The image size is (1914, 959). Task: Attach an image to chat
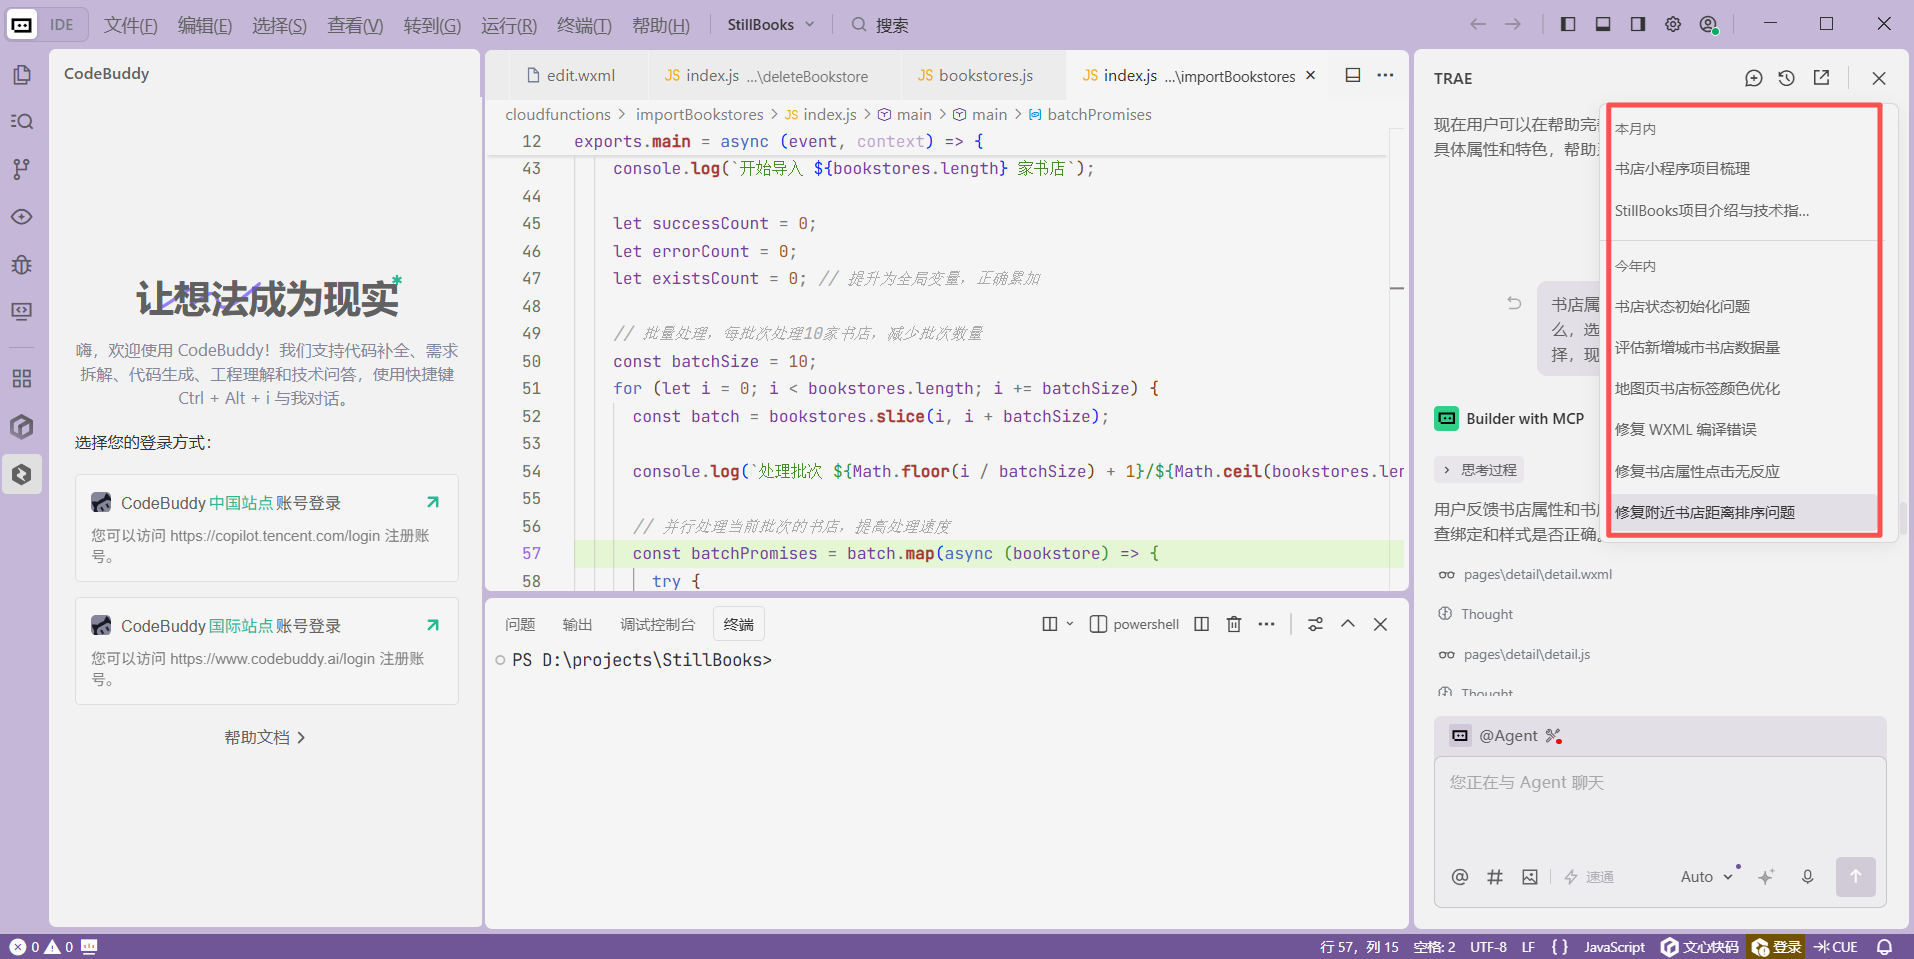pyautogui.click(x=1530, y=877)
